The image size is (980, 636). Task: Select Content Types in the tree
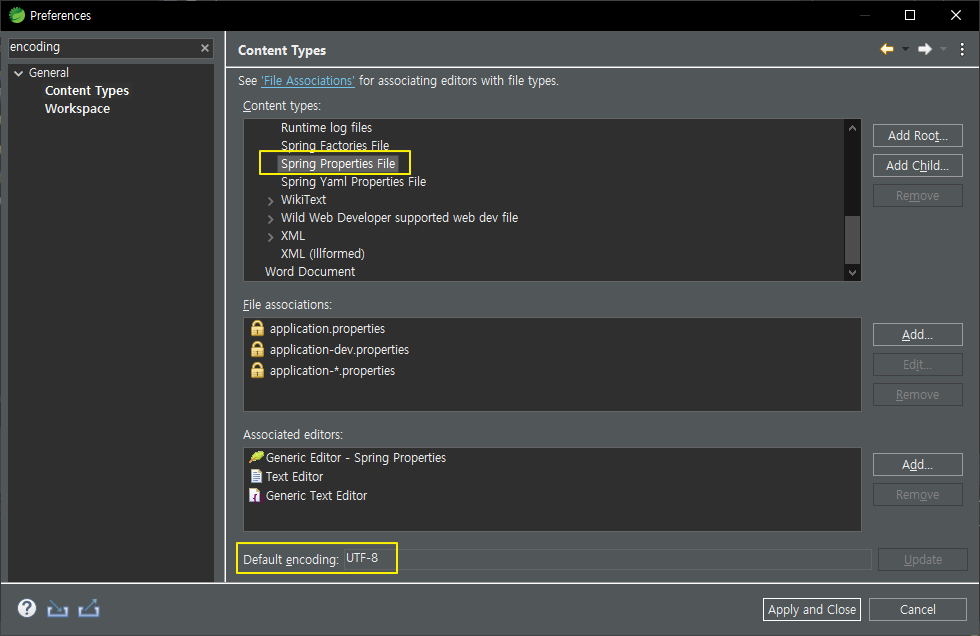point(87,91)
